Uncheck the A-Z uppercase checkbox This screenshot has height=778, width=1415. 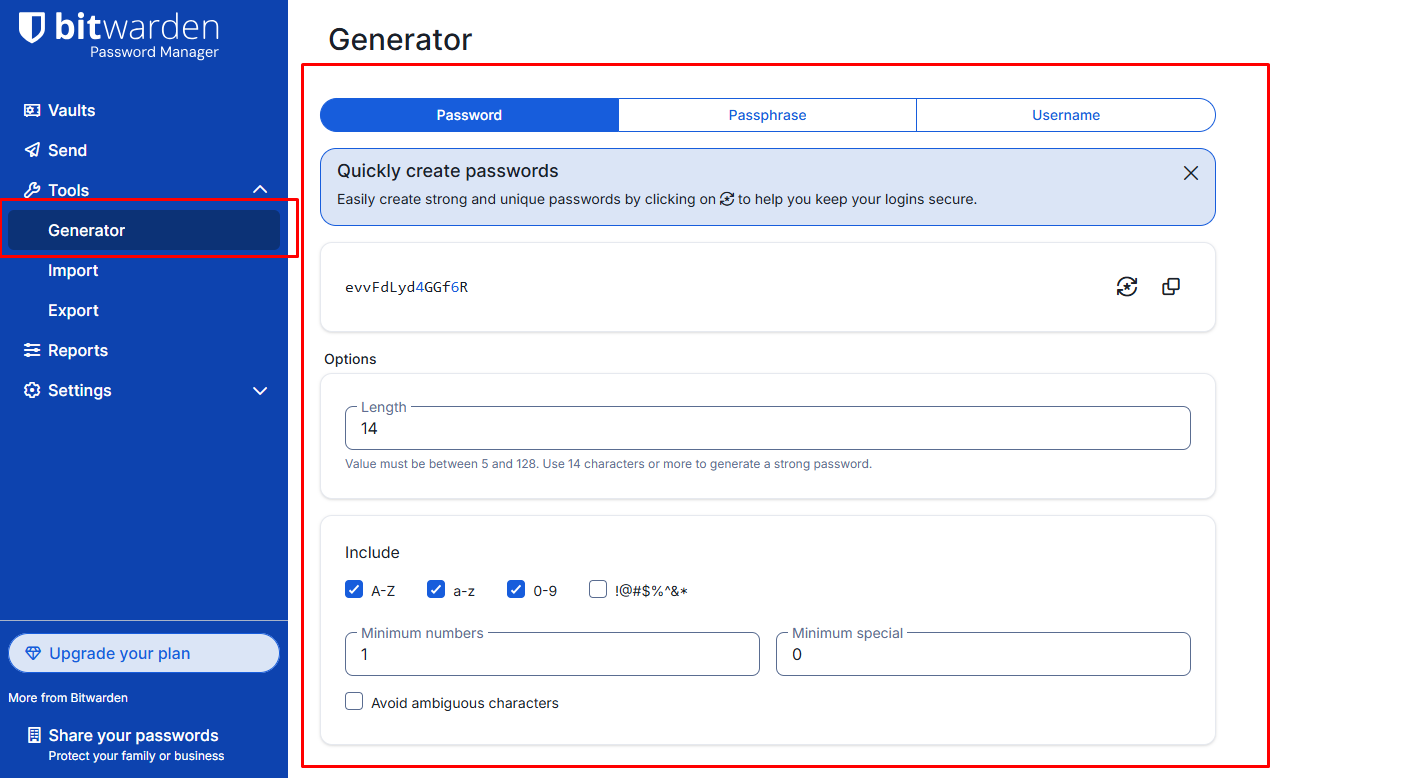(x=354, y=589)
